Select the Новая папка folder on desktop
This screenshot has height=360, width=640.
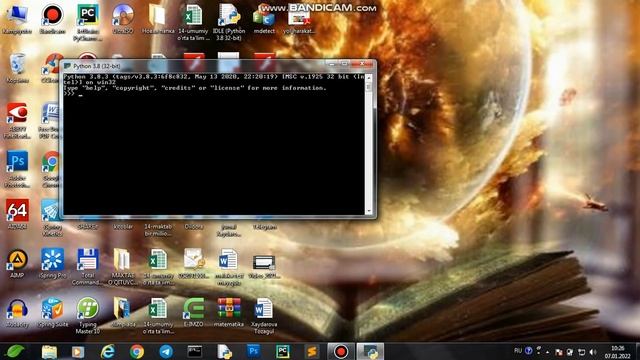coord(158,18)
